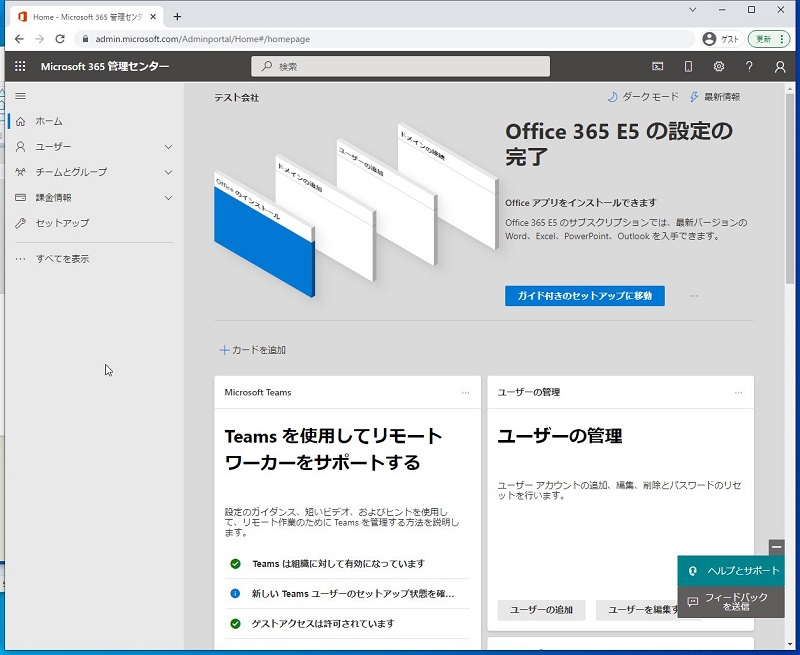This screenshot has height=655, width=800.
Task: Click the vertical page scrollbar
Action: 790,189
